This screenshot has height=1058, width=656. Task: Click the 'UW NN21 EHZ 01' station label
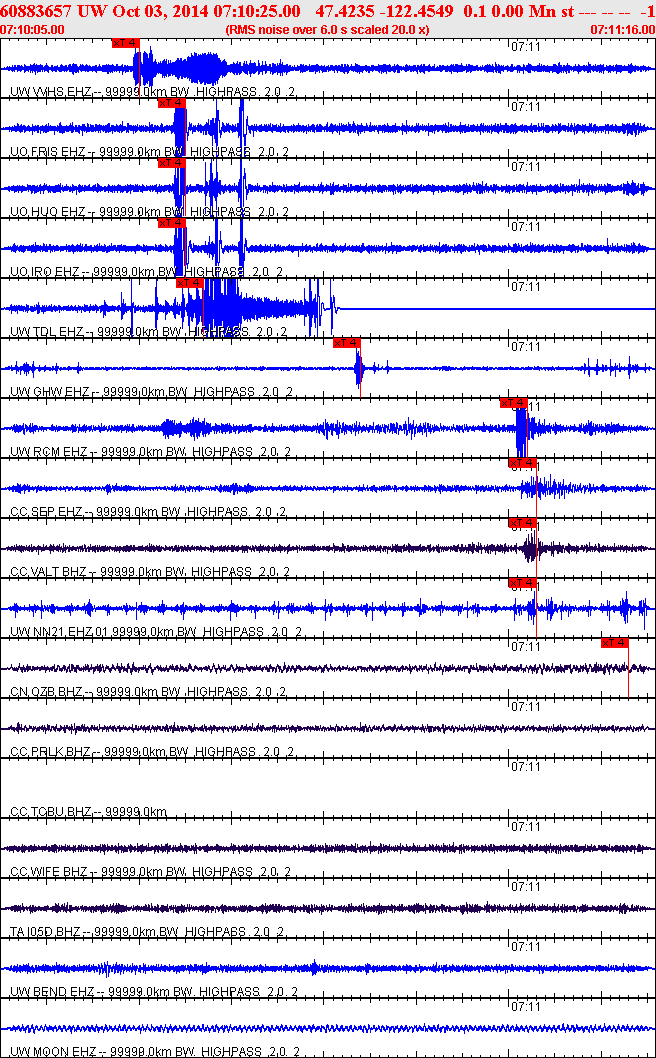59,632
